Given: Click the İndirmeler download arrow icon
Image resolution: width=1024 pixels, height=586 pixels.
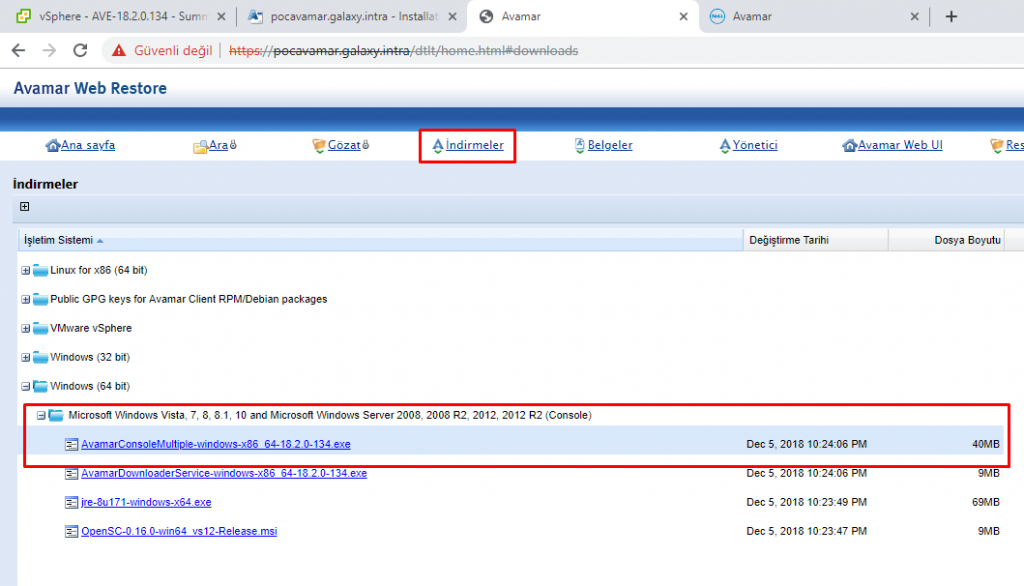Looking at the screenshot, I should 438,146.
